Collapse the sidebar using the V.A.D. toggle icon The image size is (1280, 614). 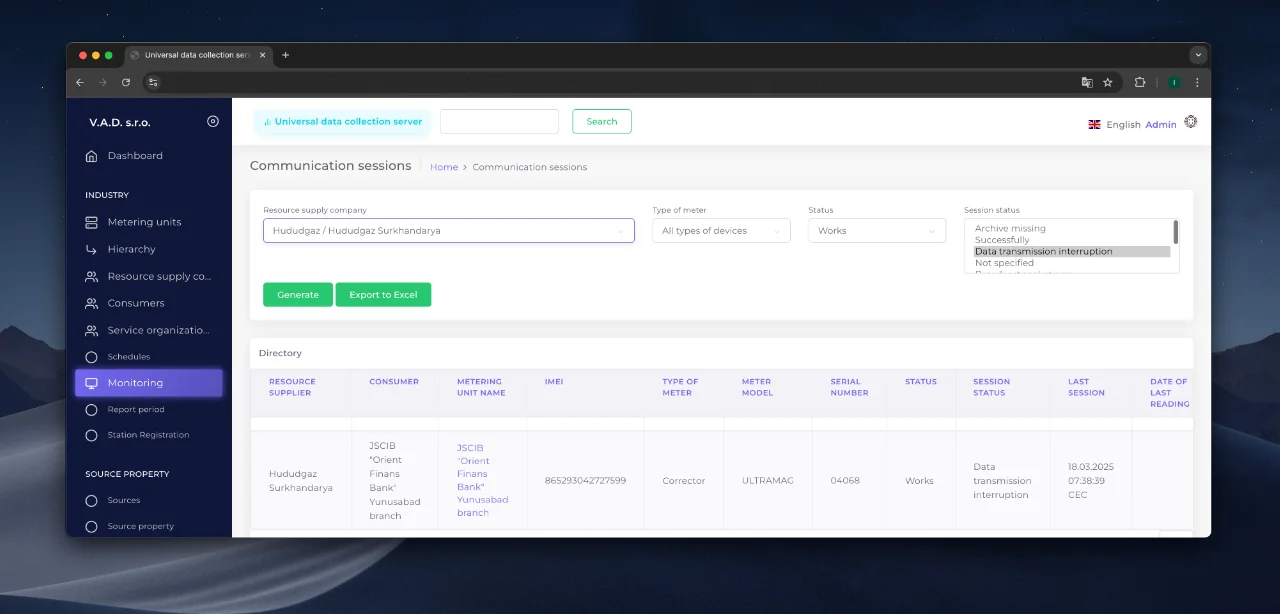pyautogui.click(x=213, y=121)
